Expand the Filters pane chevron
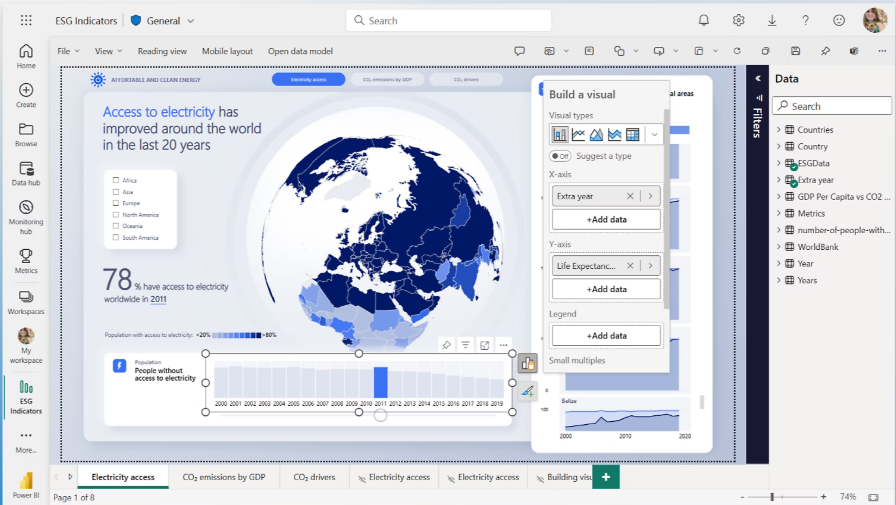Viewport: 896px width, 505px height. point(758,78)
